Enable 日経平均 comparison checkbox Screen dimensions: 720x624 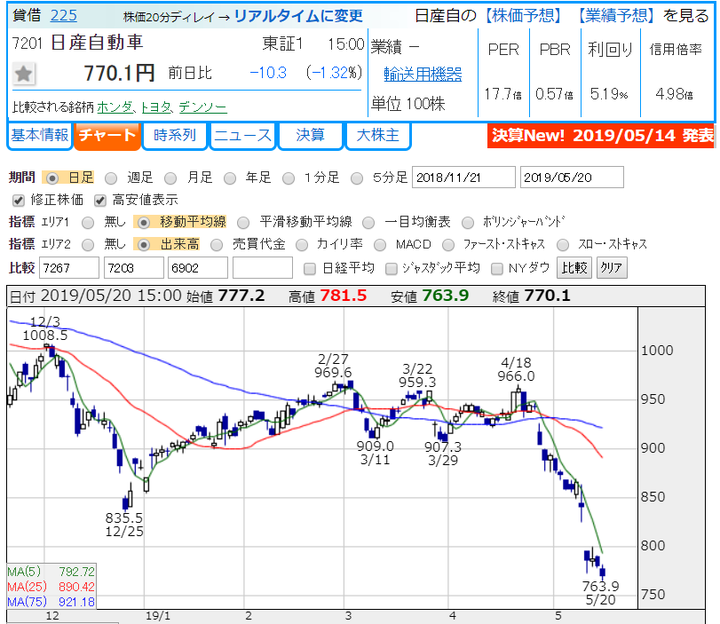310,269
